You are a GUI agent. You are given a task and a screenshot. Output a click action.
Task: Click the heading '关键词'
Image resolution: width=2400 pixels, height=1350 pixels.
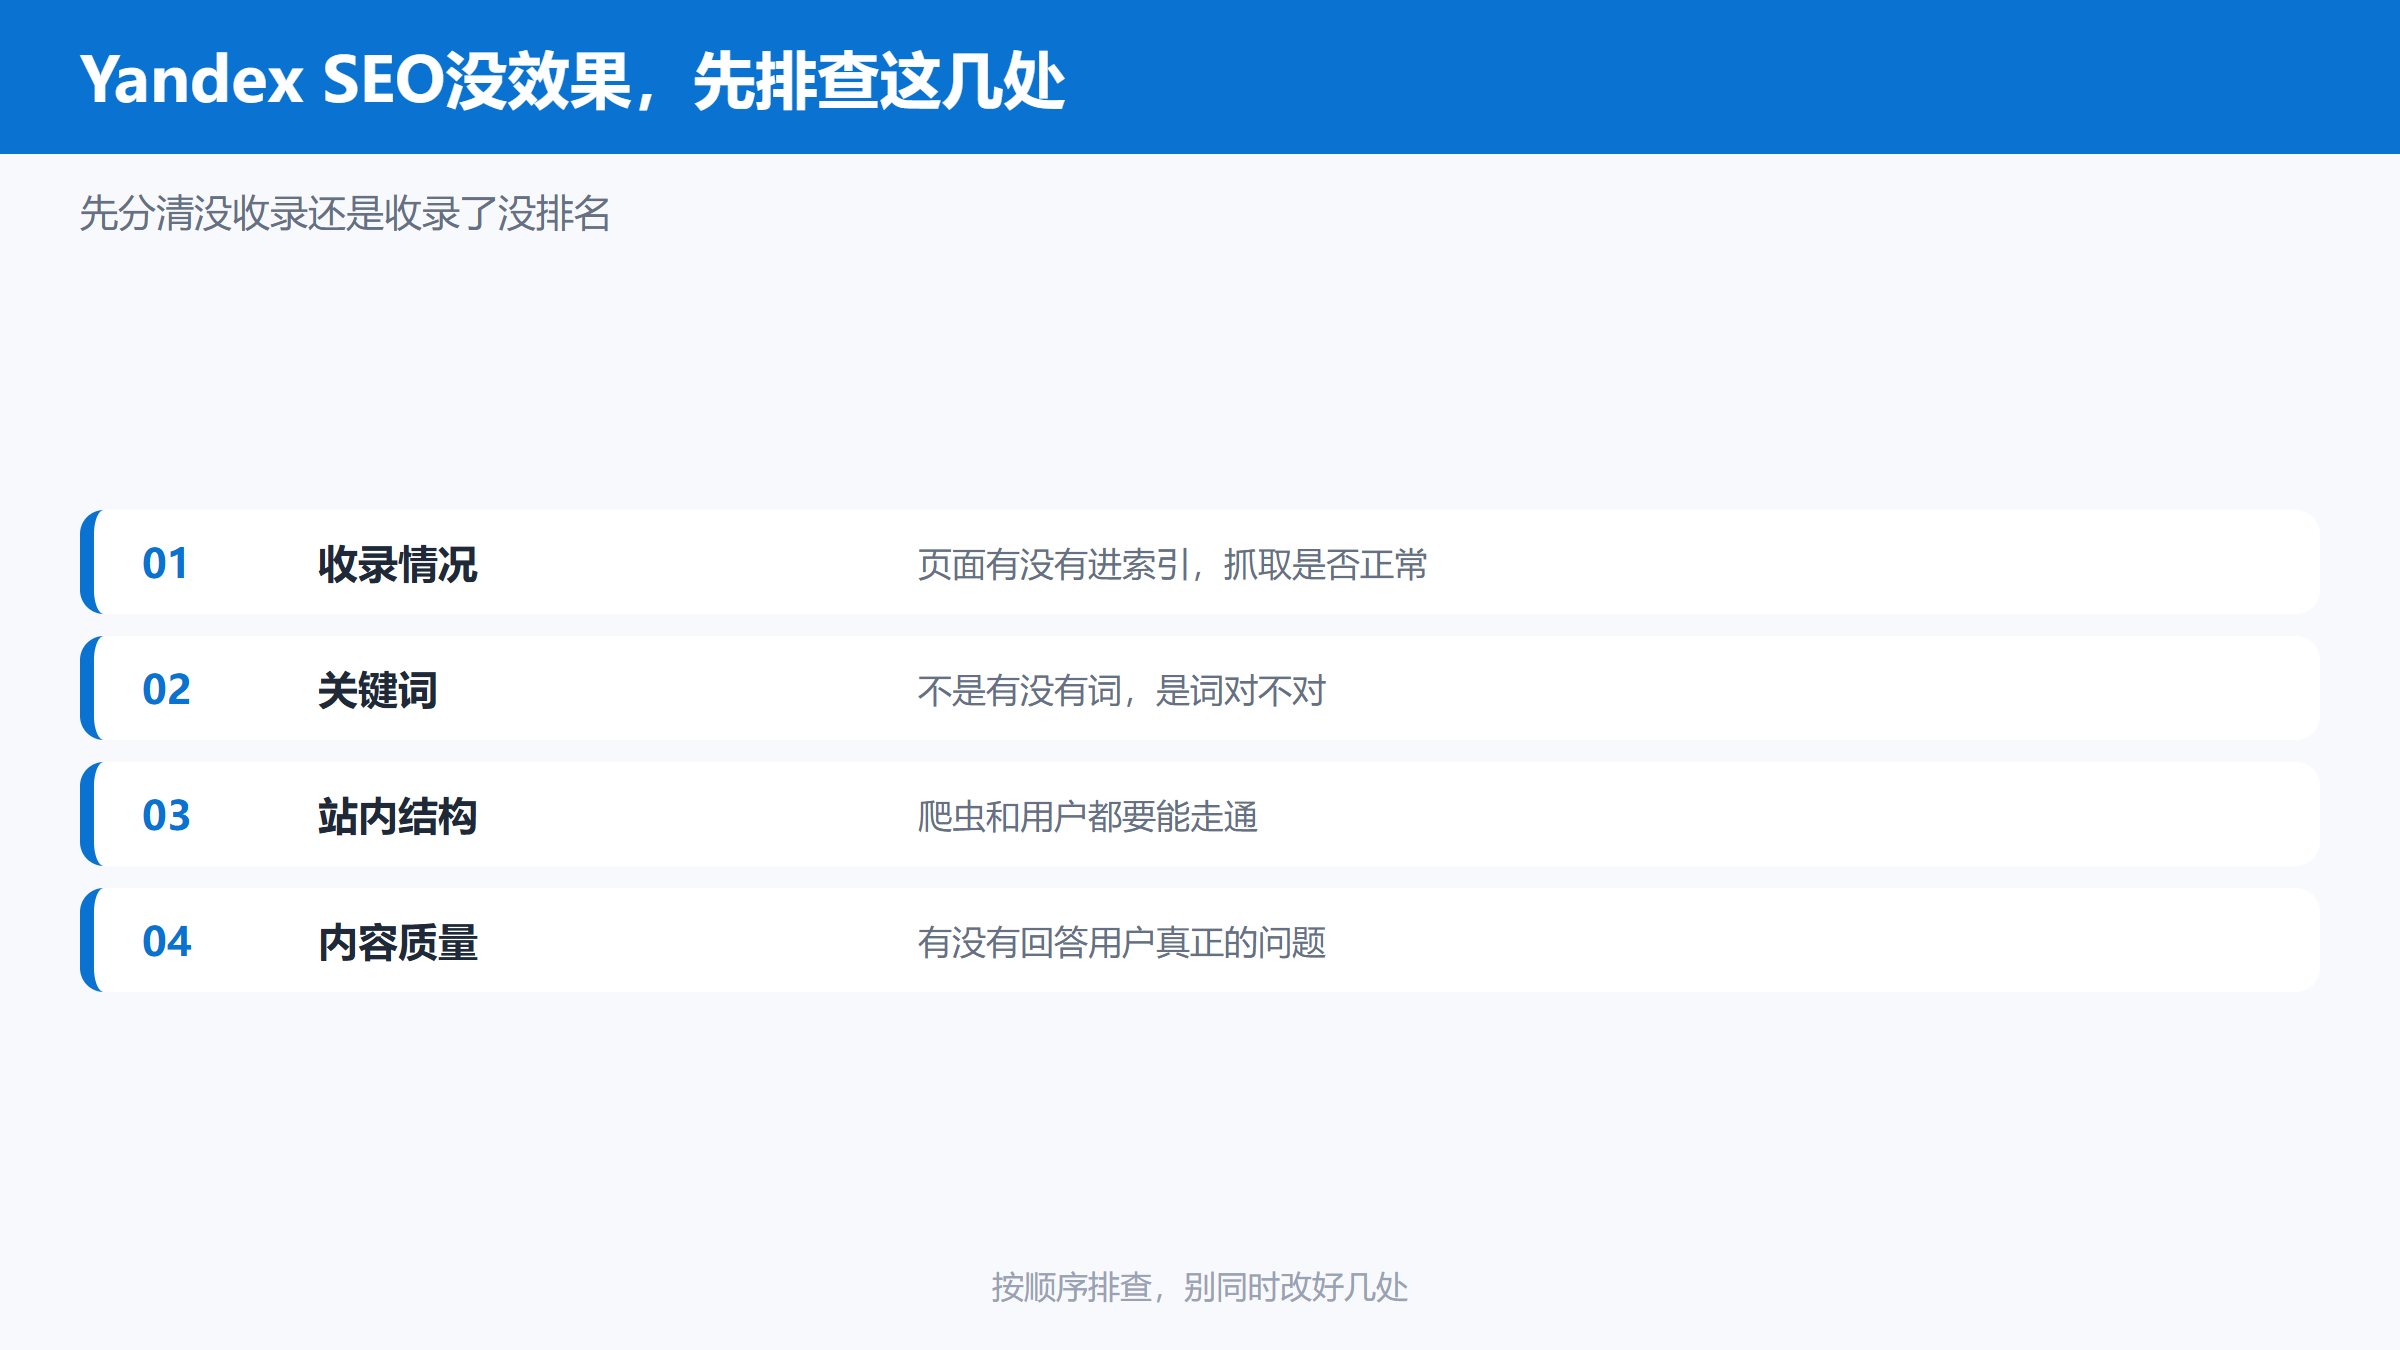click(377, 690)
